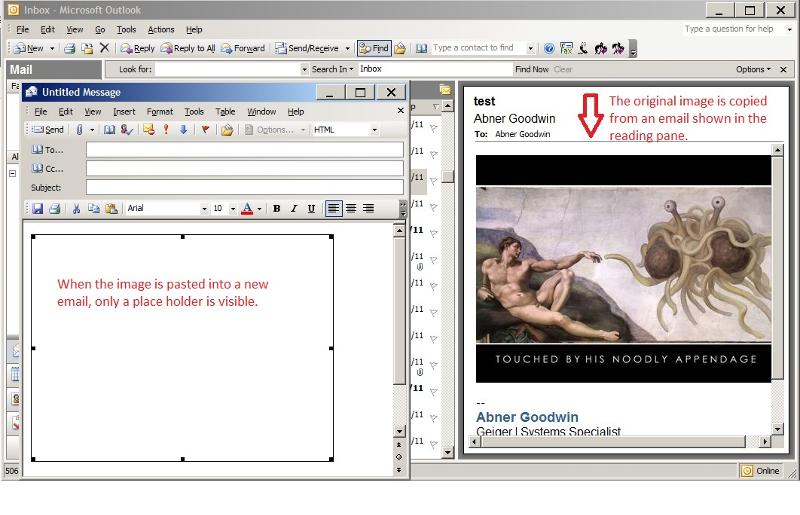Mark message as Low Importance
The height and width of the screenshot is (515, 800).
pyautogui.click(x=183, y=130)
